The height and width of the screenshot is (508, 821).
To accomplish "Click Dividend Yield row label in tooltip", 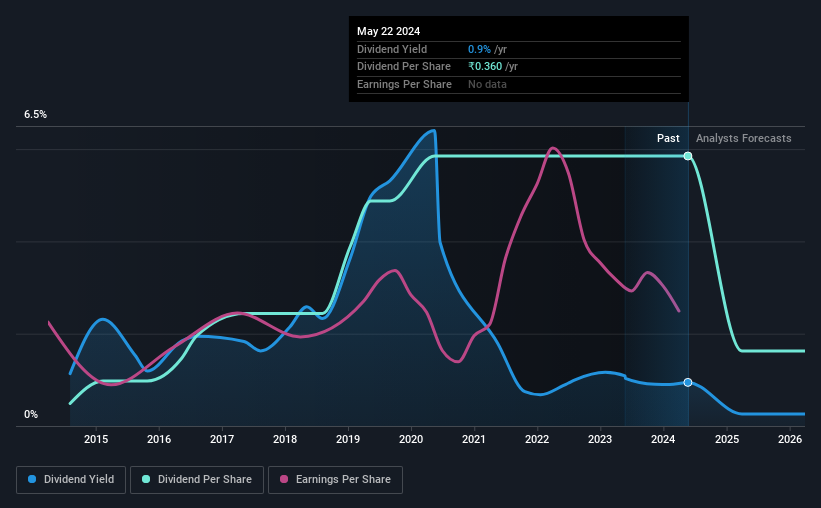I will pos(392,49).
